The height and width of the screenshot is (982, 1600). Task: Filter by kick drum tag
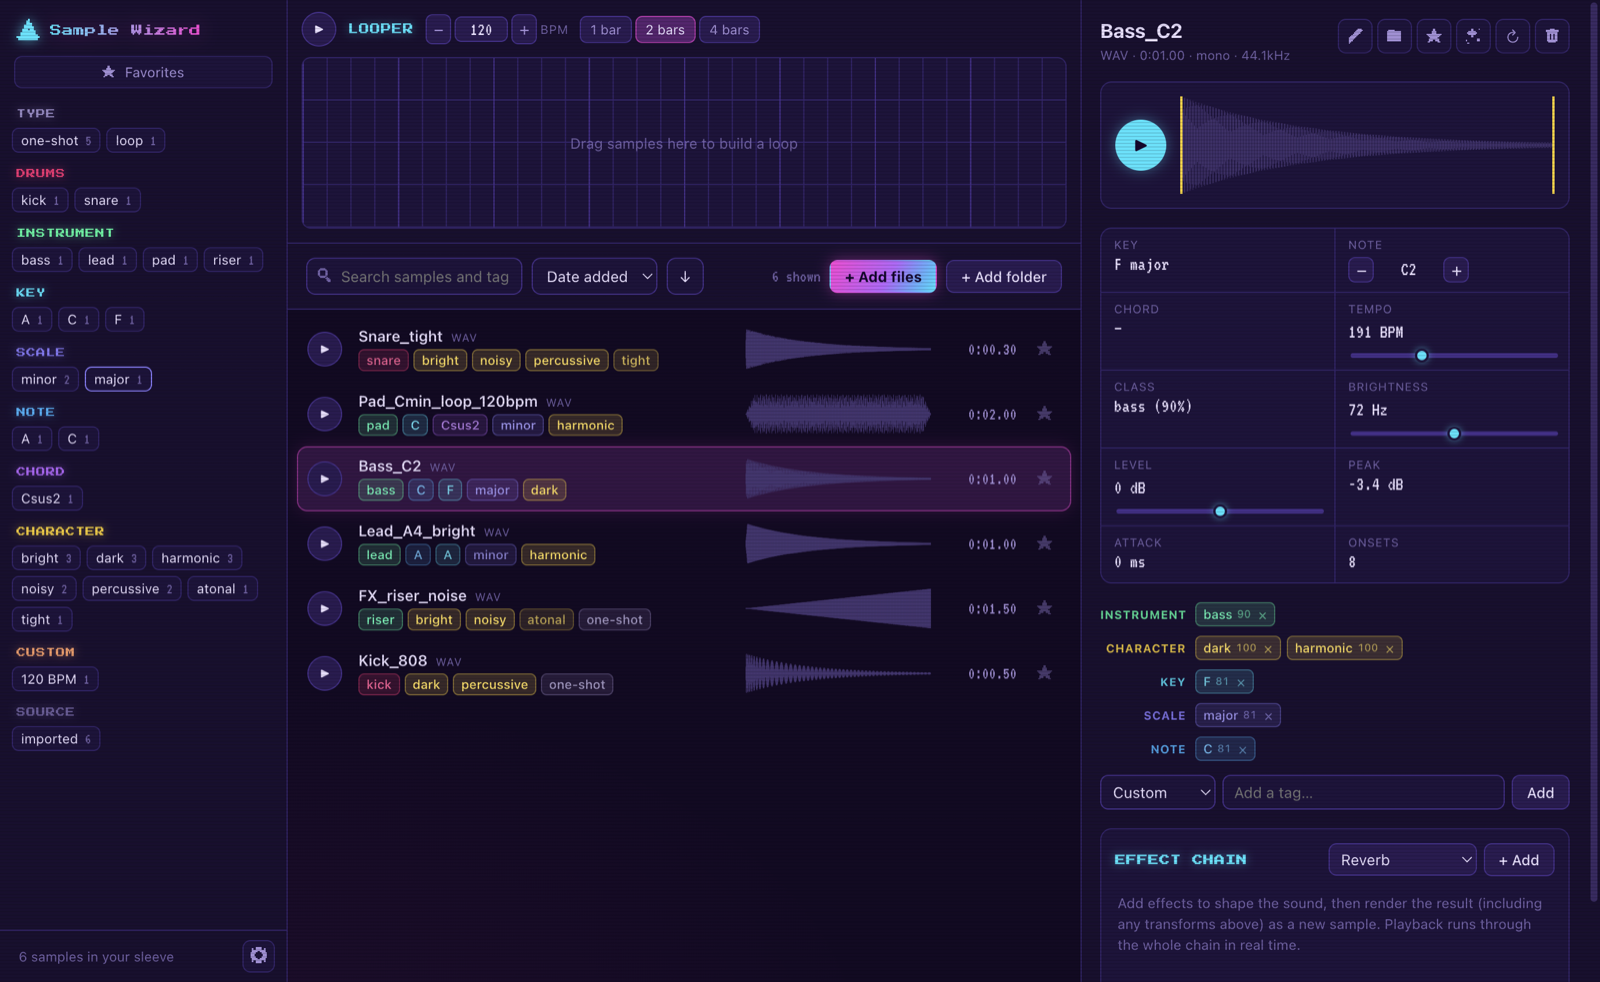click(x=40, y=200)
